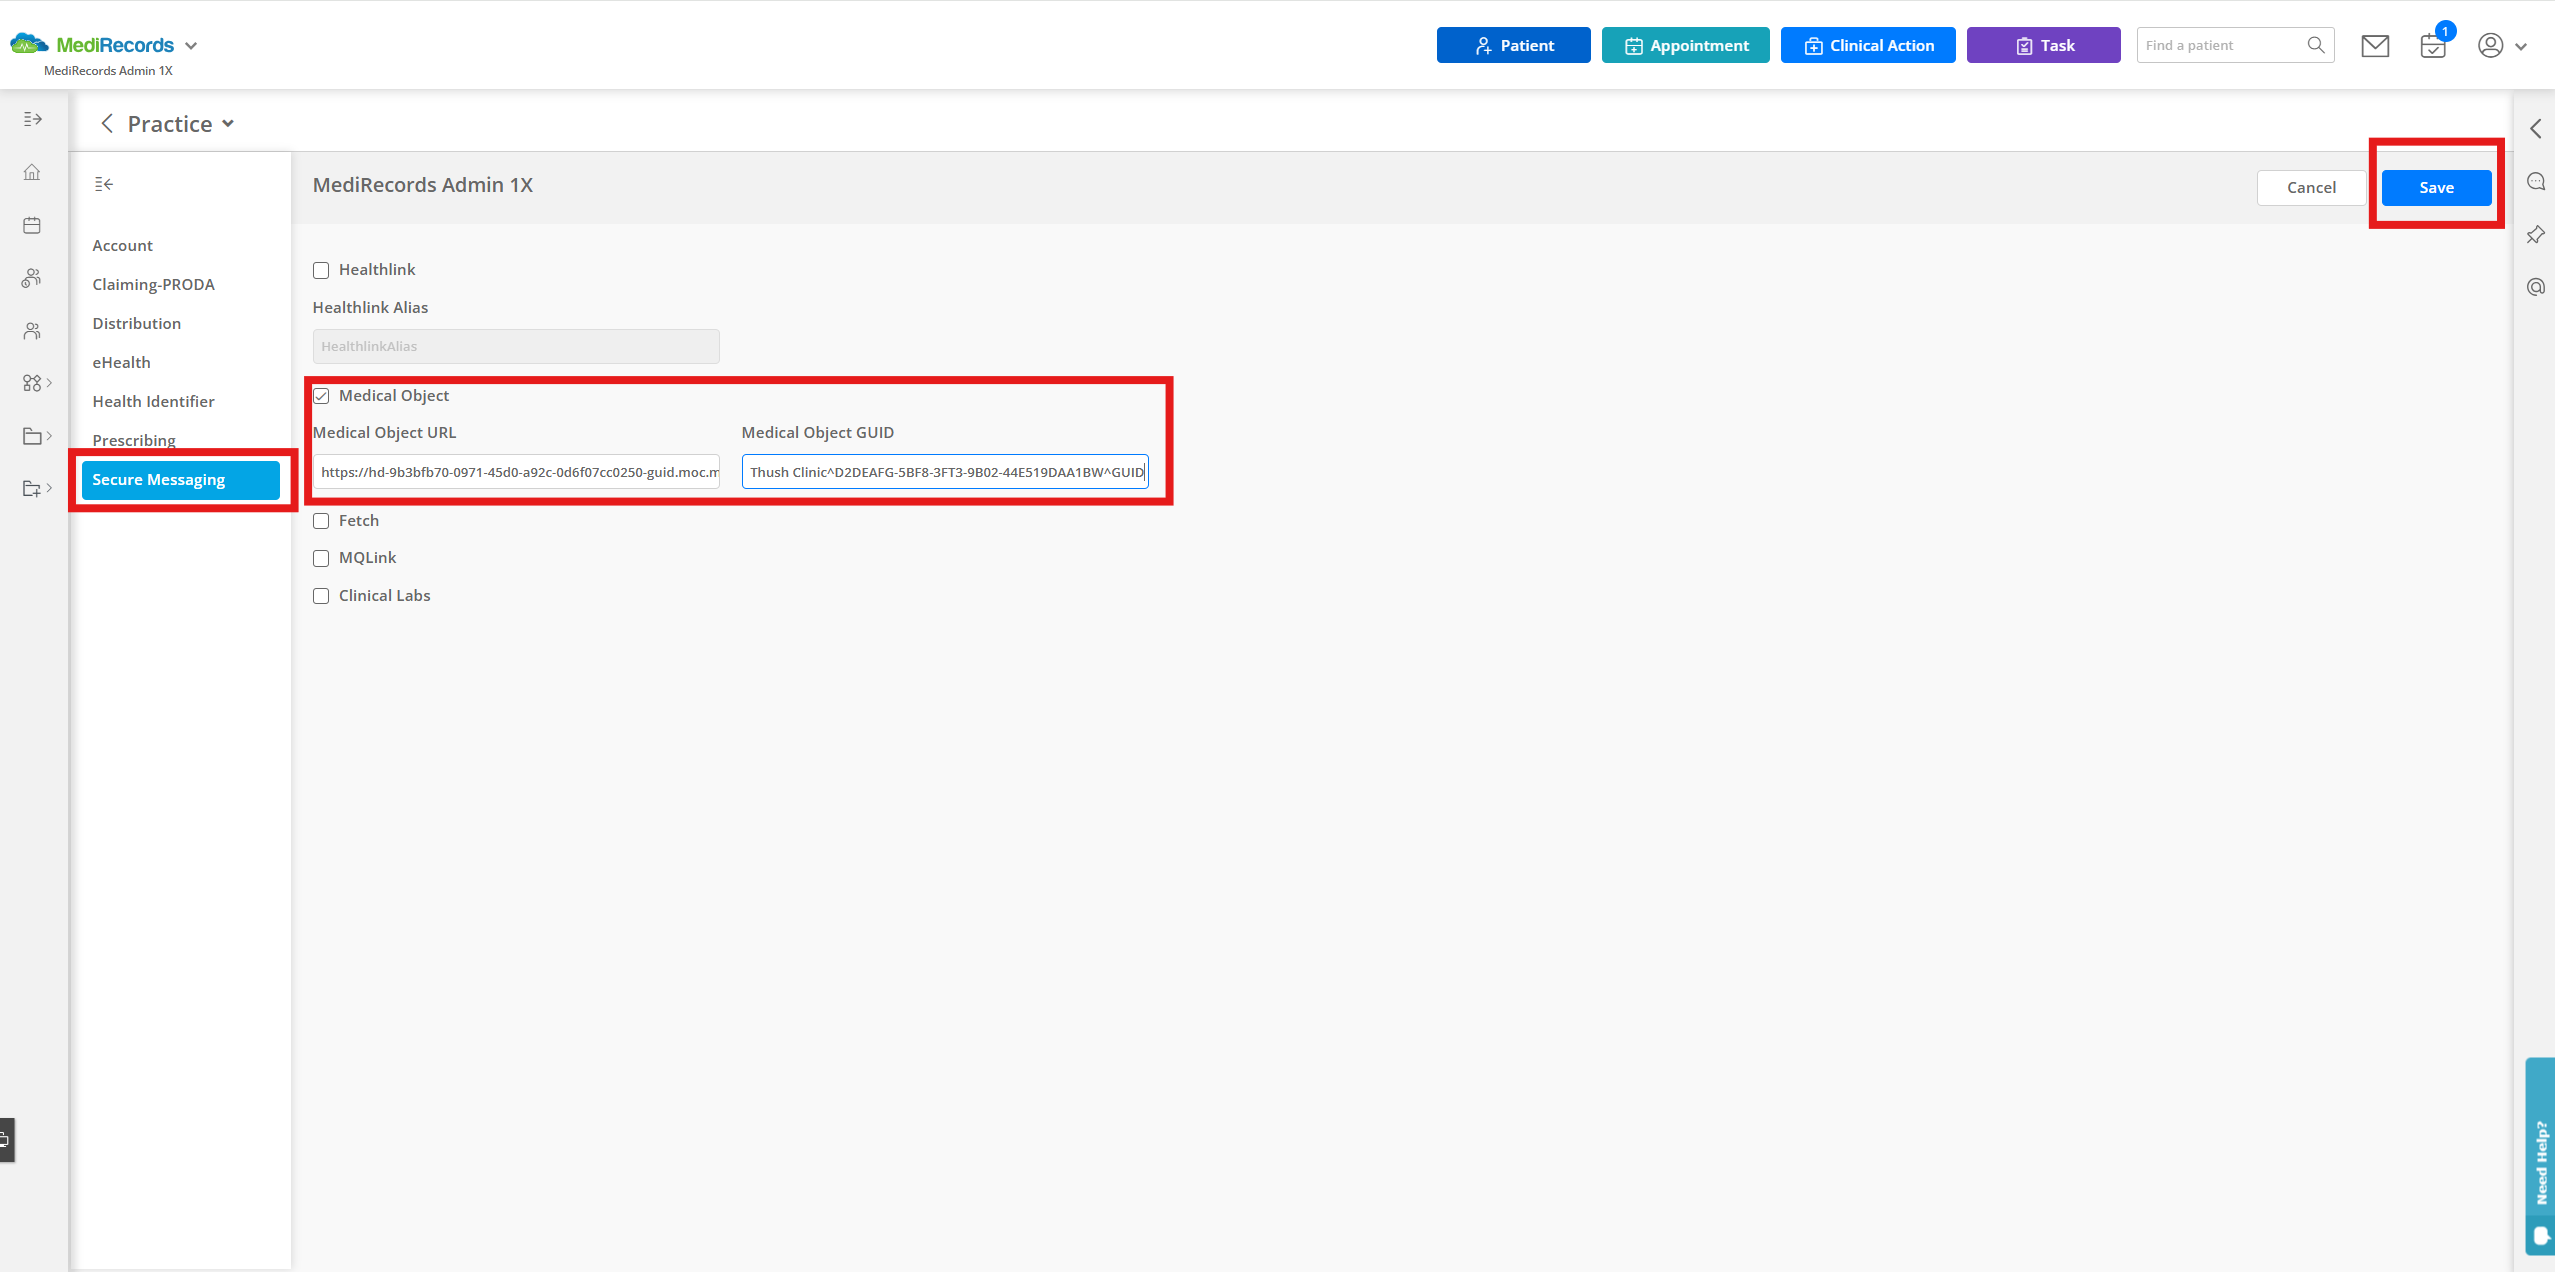Open the Home icon in left rail
This screenshot has width=2555, height=1272.
coord(32,172)
